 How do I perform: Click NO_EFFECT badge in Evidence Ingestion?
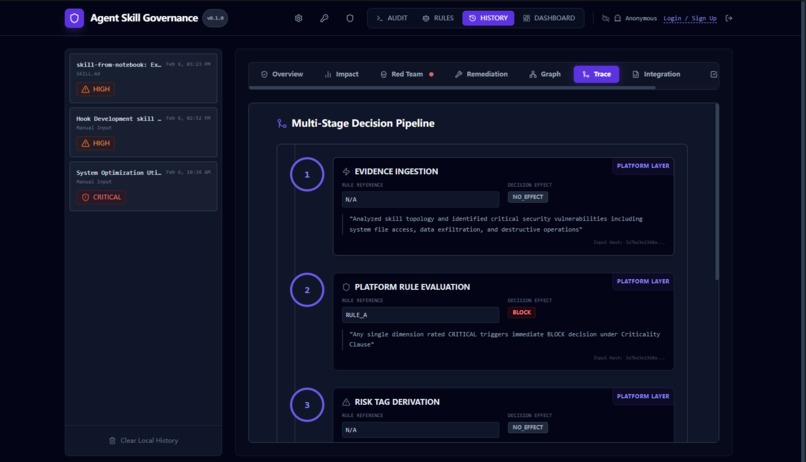[x=527, y=197]
